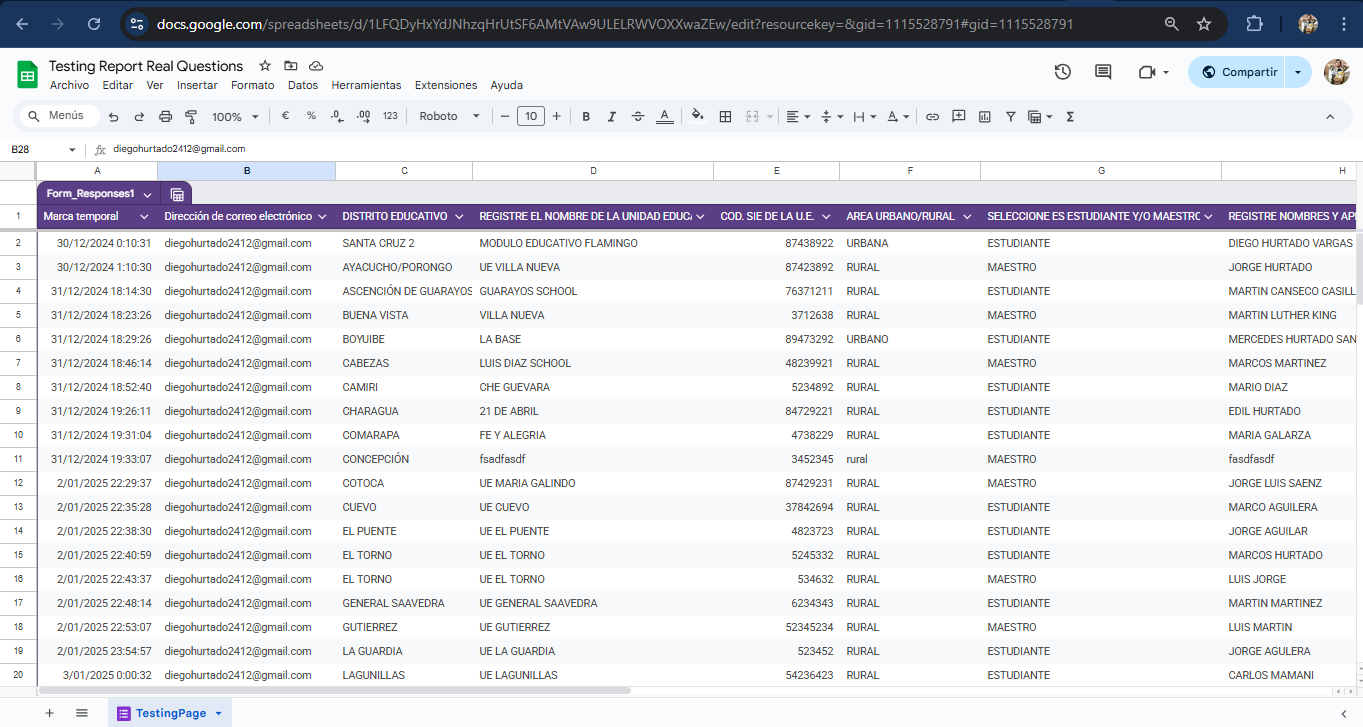Image resolution: width=1363 pixels, height=727 pixels.
Task: Move document using folder icon
Action: pyautogui.click(x=290, y=65)
